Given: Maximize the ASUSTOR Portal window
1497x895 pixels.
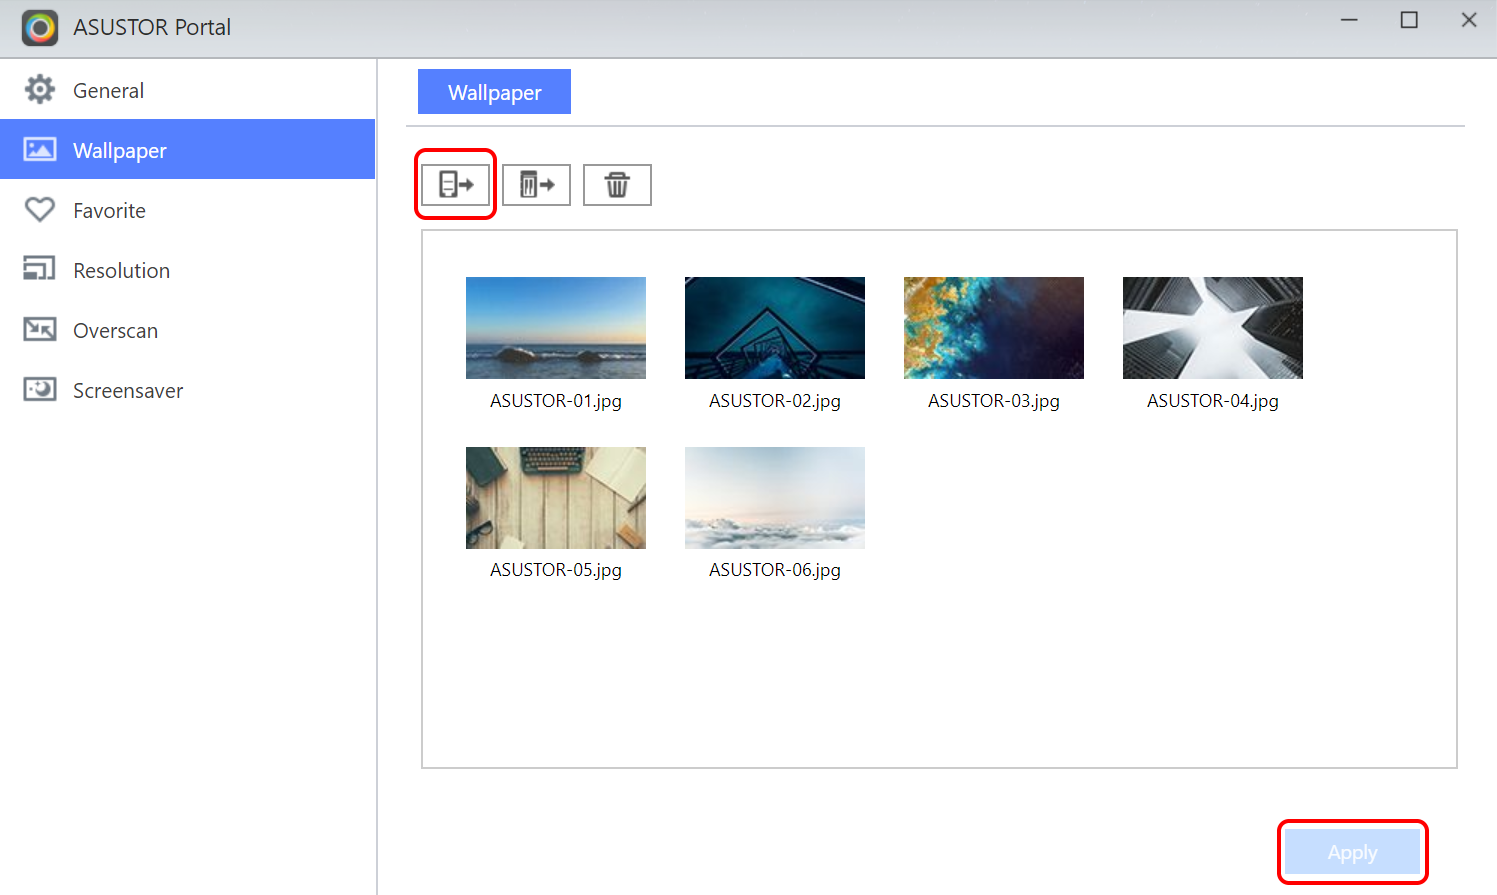Looking at the screenshot, I should [1409, 20].
